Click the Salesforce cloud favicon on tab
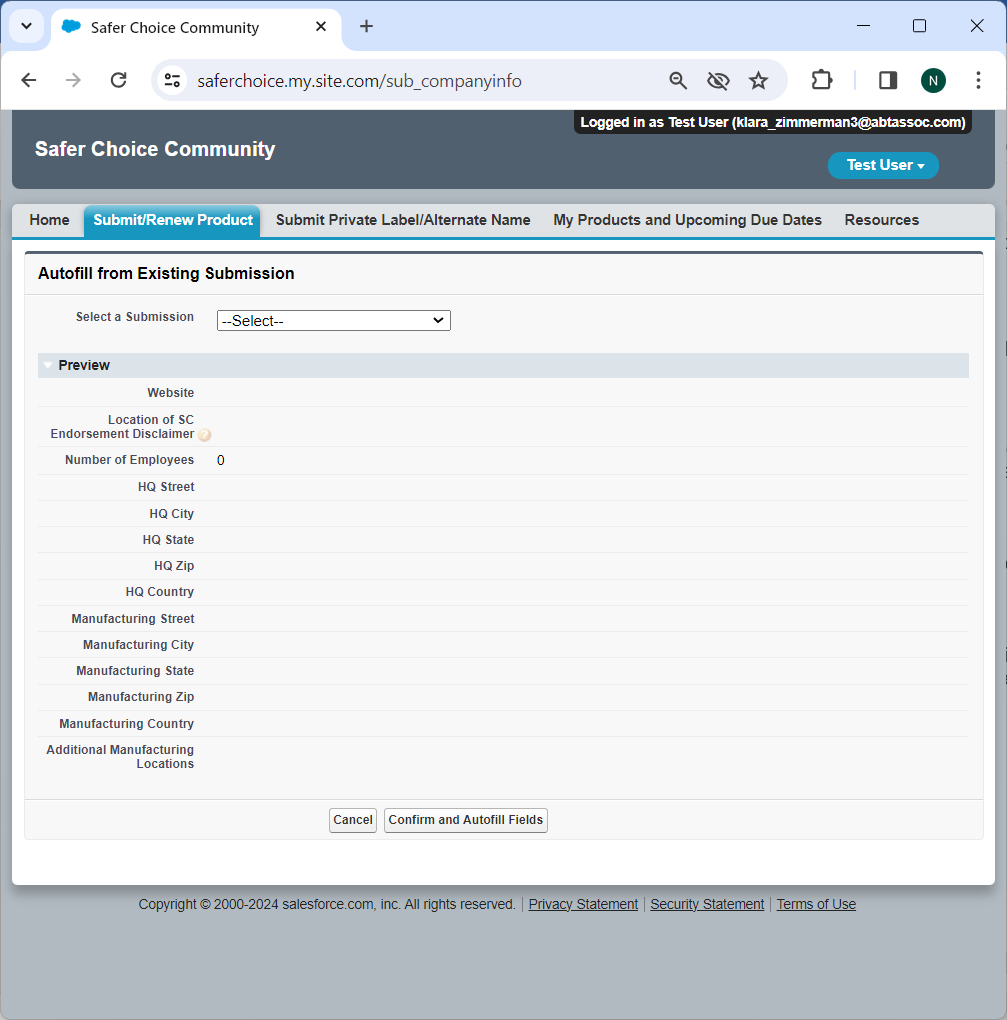The image size is (1007, 1020). coord(71,27)
